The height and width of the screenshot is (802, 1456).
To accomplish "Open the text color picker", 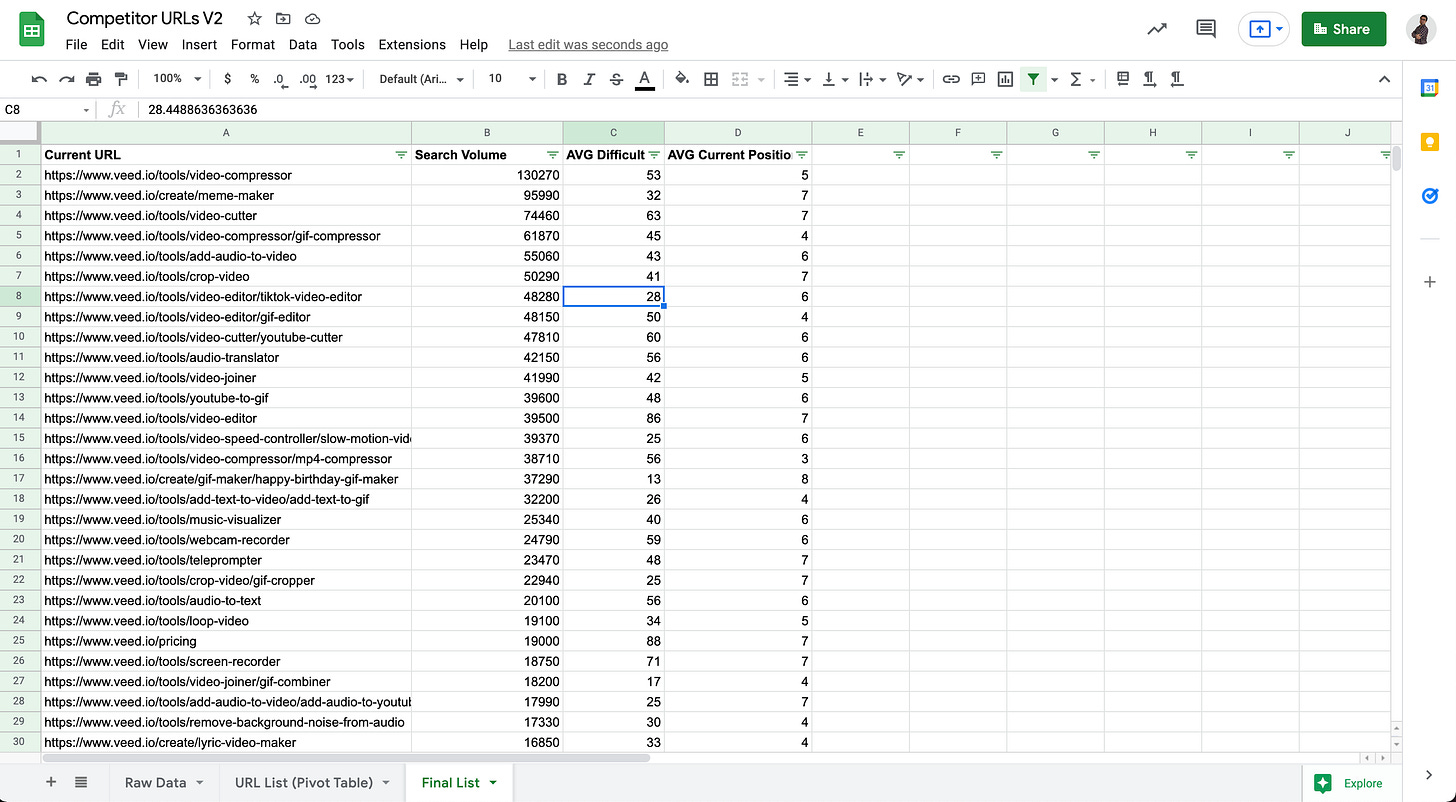I will coord(645,80).
